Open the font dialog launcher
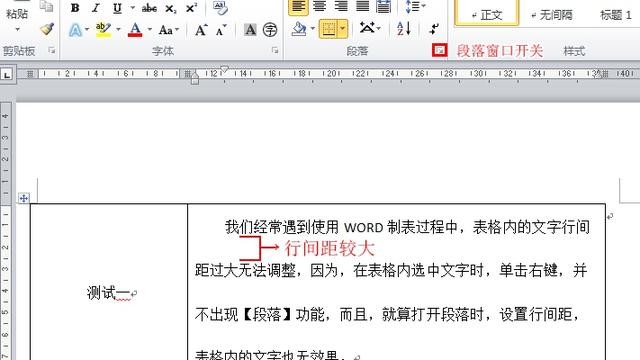 tap(275, 50)
